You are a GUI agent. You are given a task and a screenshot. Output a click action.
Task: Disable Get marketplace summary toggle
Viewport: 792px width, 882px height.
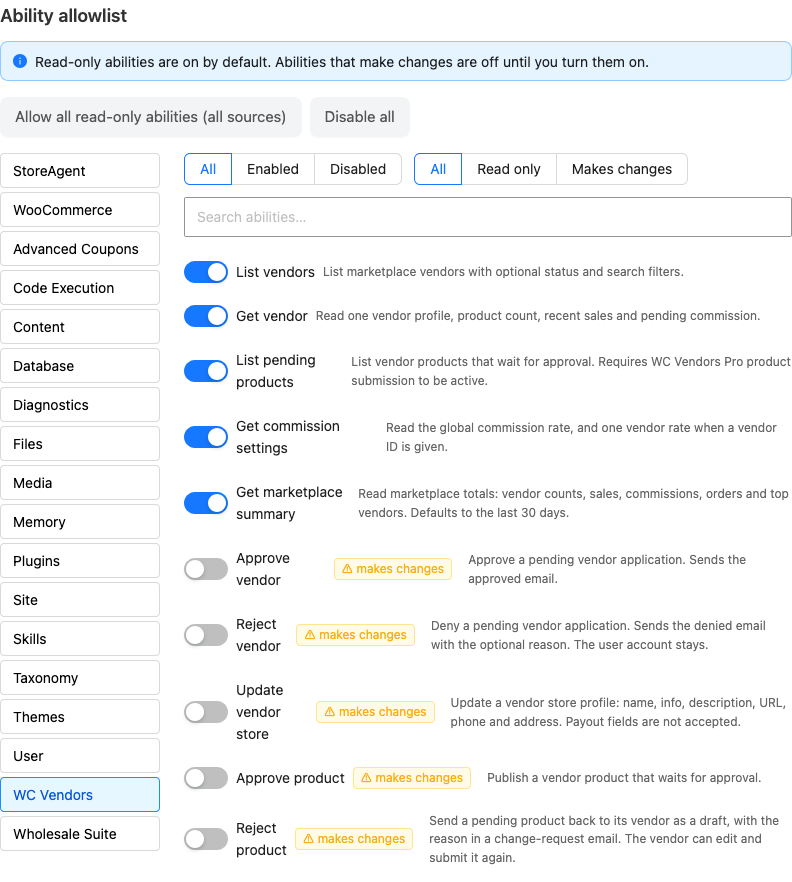(206, 503)
